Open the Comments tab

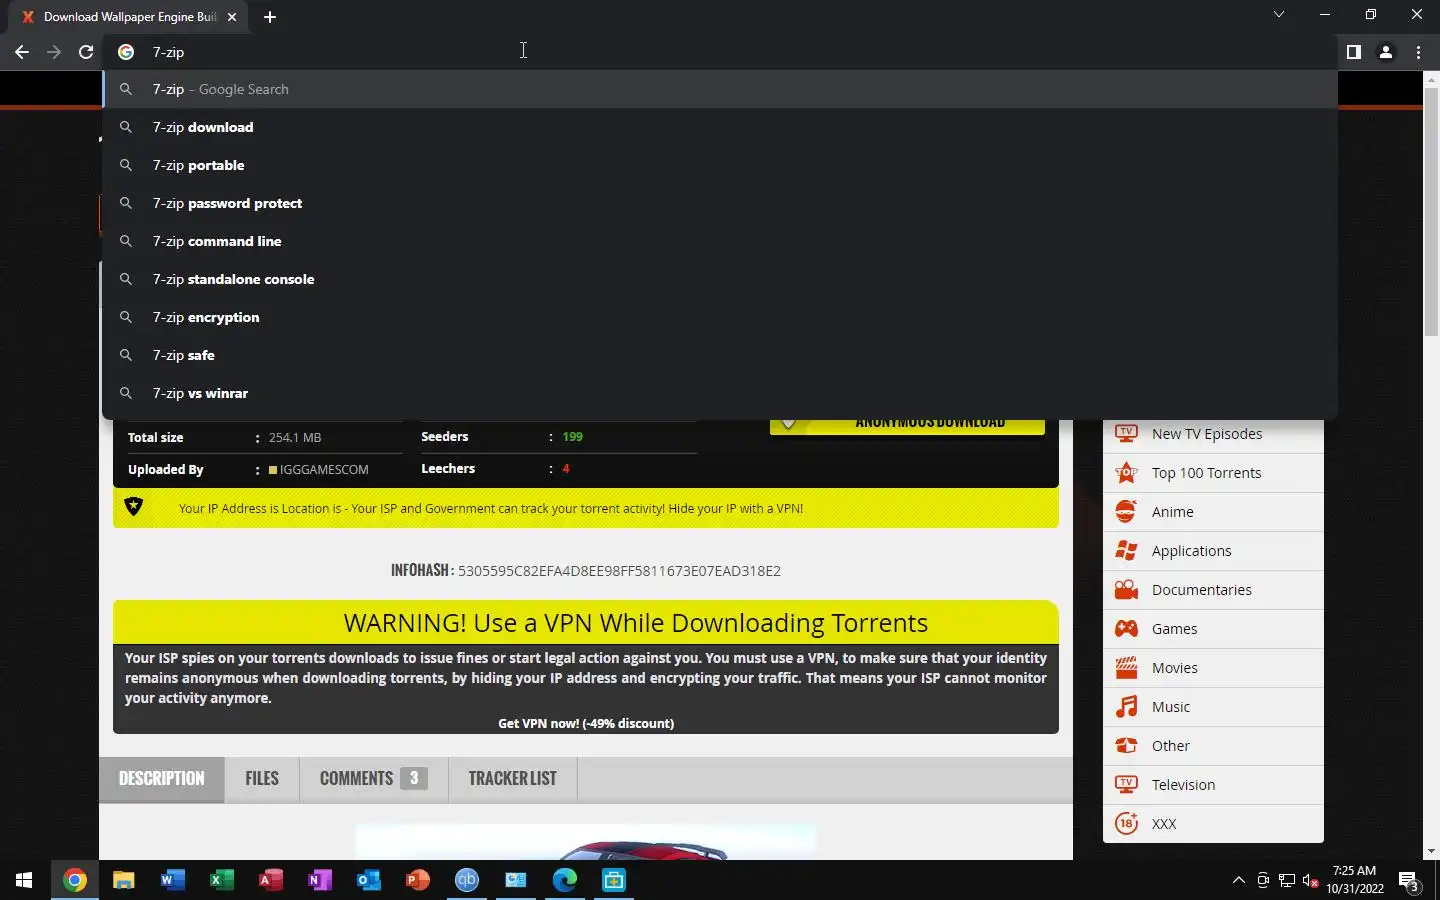coord(373,778)
